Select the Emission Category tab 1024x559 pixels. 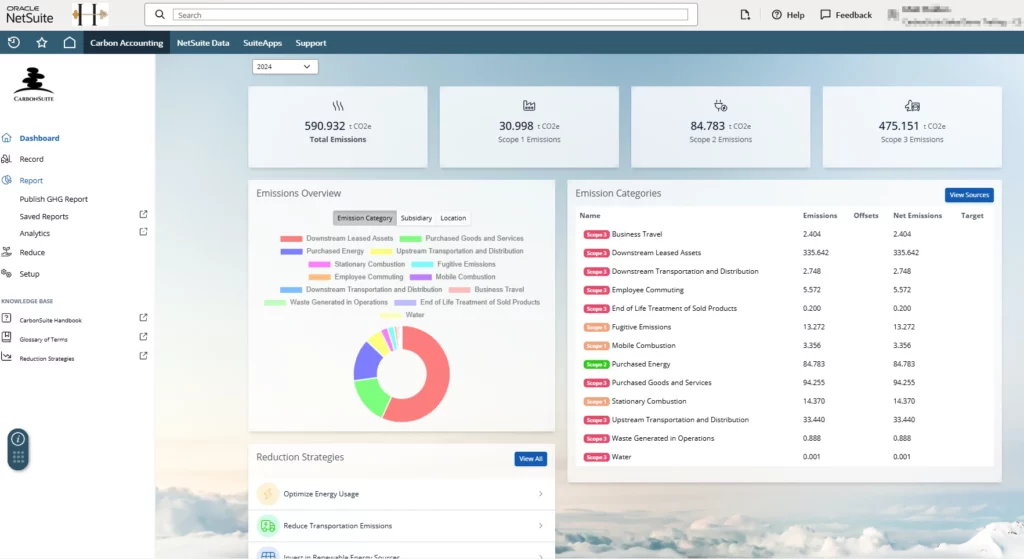[x=364, y=218]
